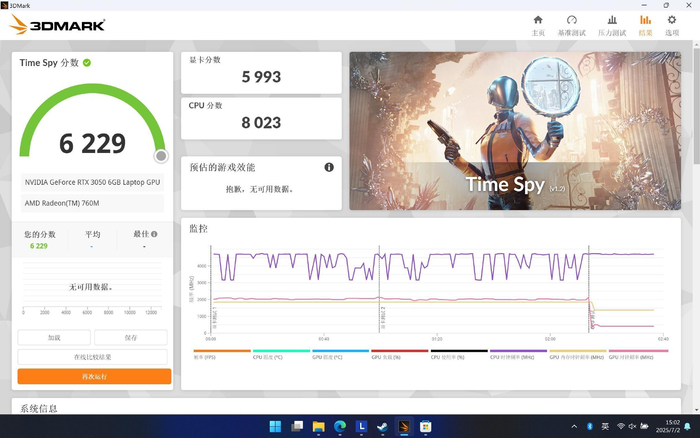The height and width of the screenshot is (438, 700).
Task: Click the gauge end knob on score dial
Action: pos(161,156)
